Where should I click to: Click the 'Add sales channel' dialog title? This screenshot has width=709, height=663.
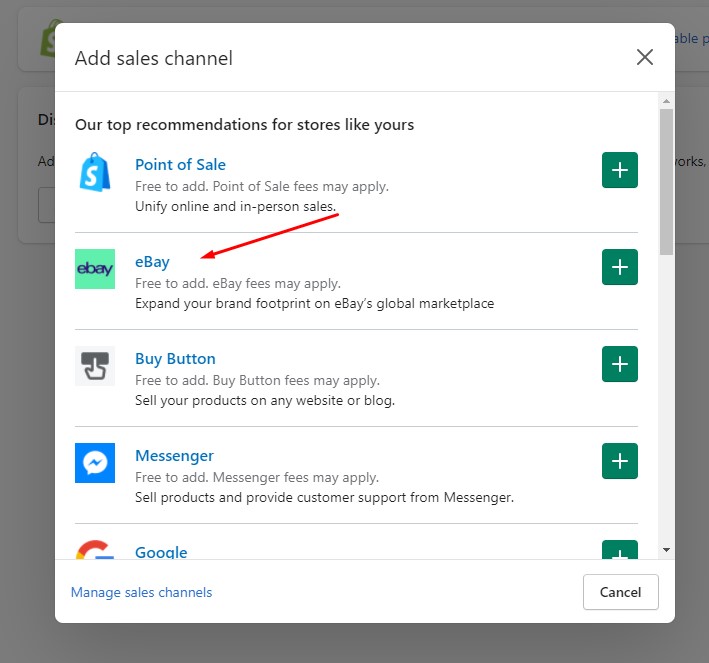(x=154, y=58)
